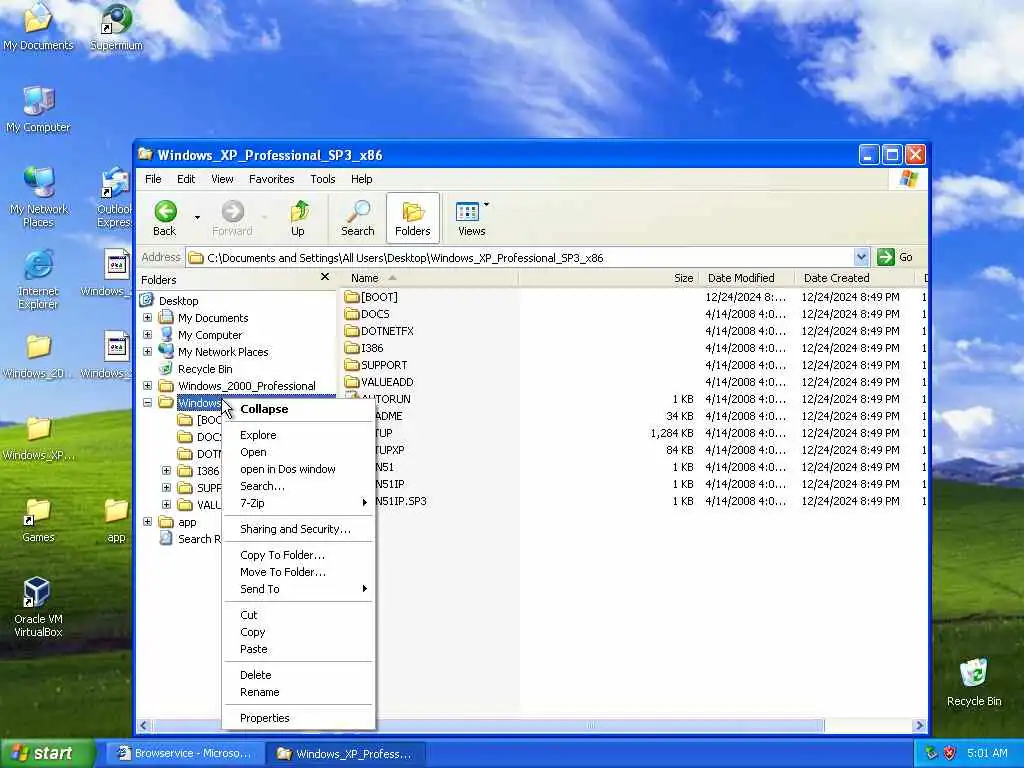Choose Delete in the context menu

298,675
